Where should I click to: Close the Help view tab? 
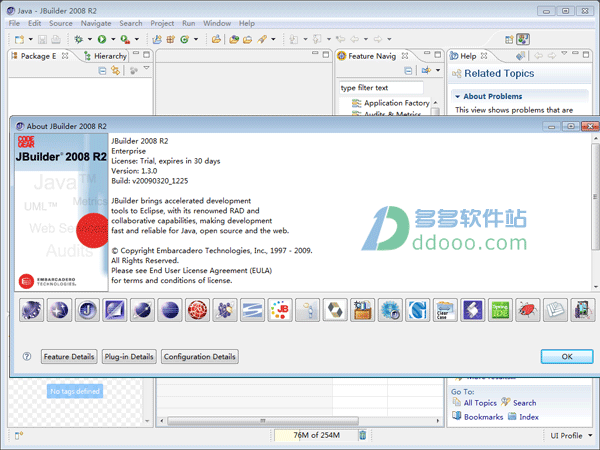pos(484,56)
